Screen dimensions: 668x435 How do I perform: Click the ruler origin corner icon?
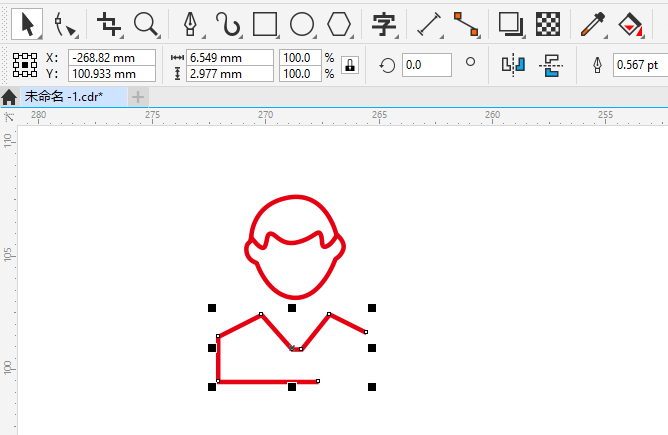coord(9,117)
